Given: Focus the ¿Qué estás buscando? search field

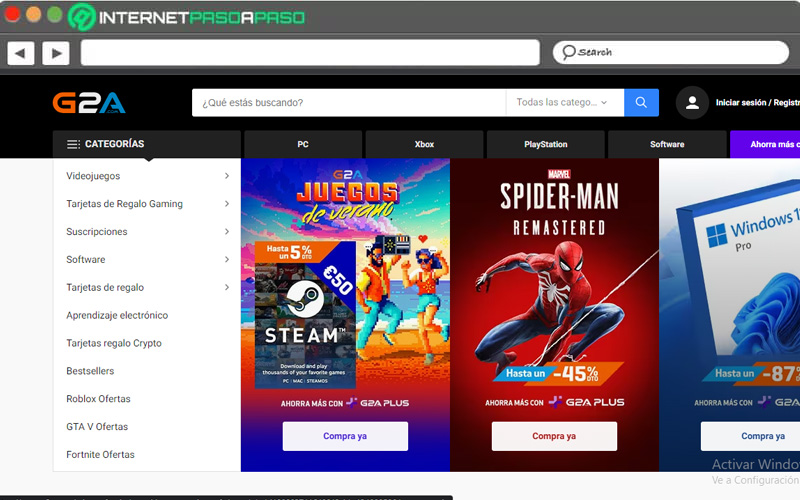Looking at the screenshot, I should coord(349,103).
